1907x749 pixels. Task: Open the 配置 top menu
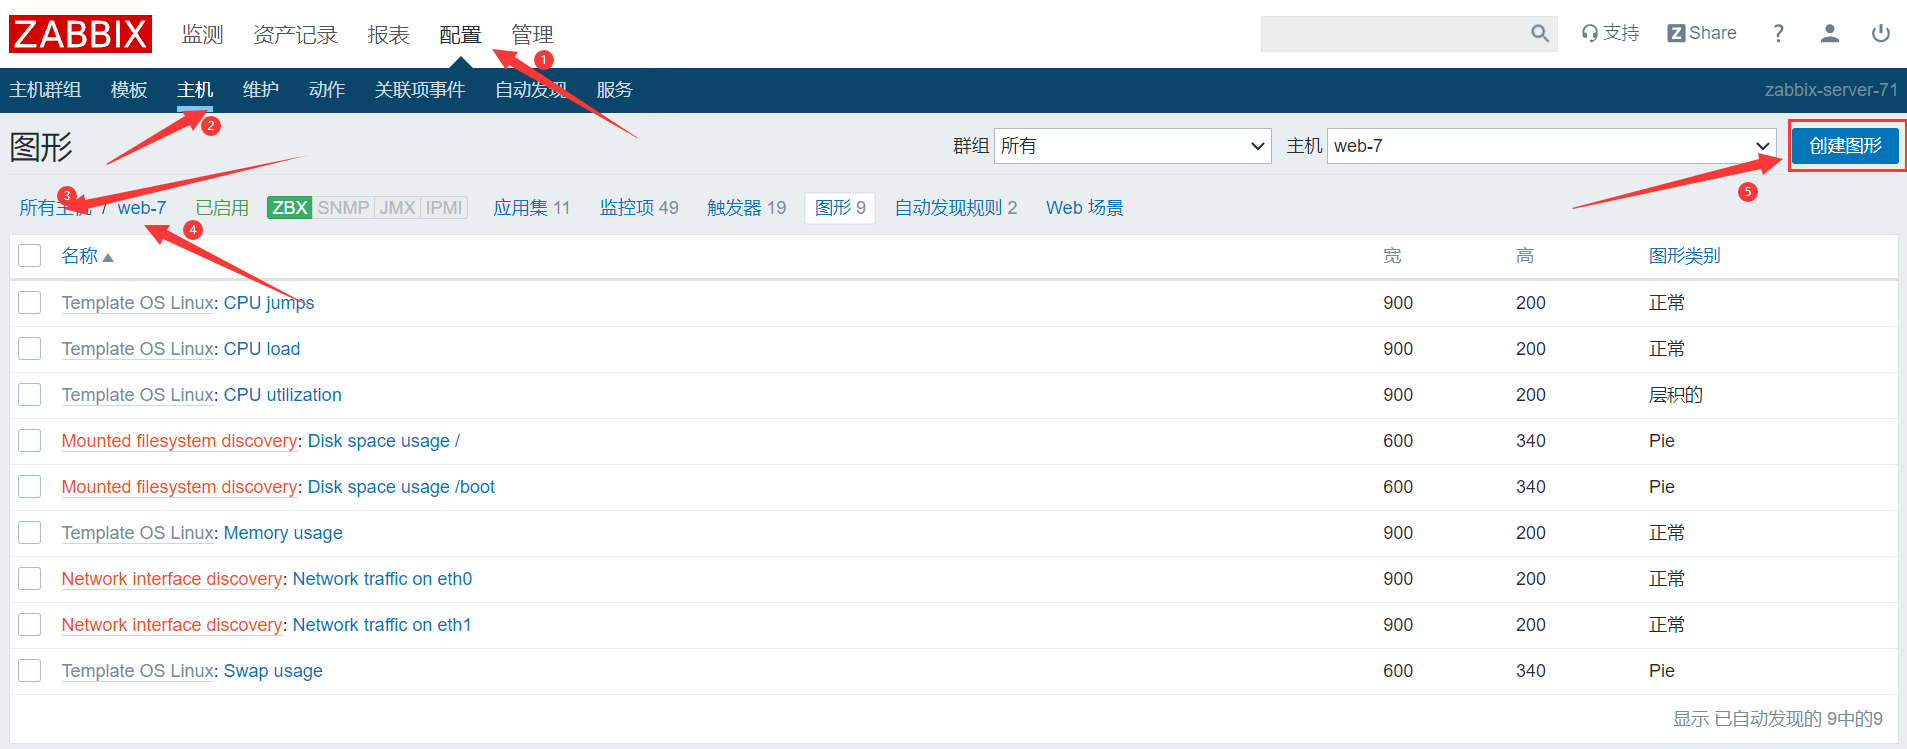coord(460,34)
